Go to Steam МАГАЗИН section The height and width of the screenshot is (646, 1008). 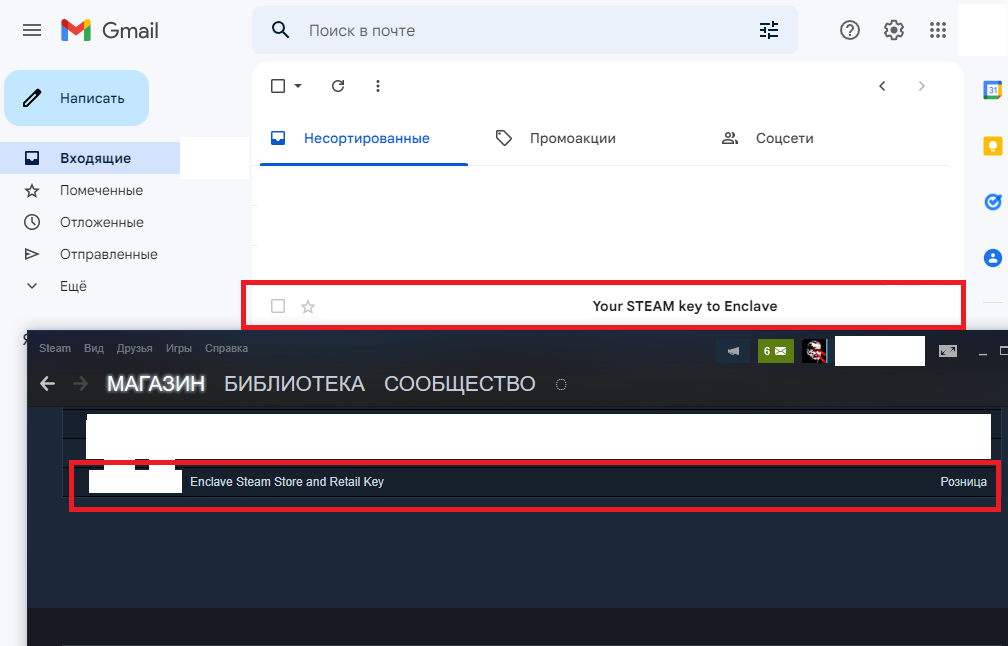156,384
